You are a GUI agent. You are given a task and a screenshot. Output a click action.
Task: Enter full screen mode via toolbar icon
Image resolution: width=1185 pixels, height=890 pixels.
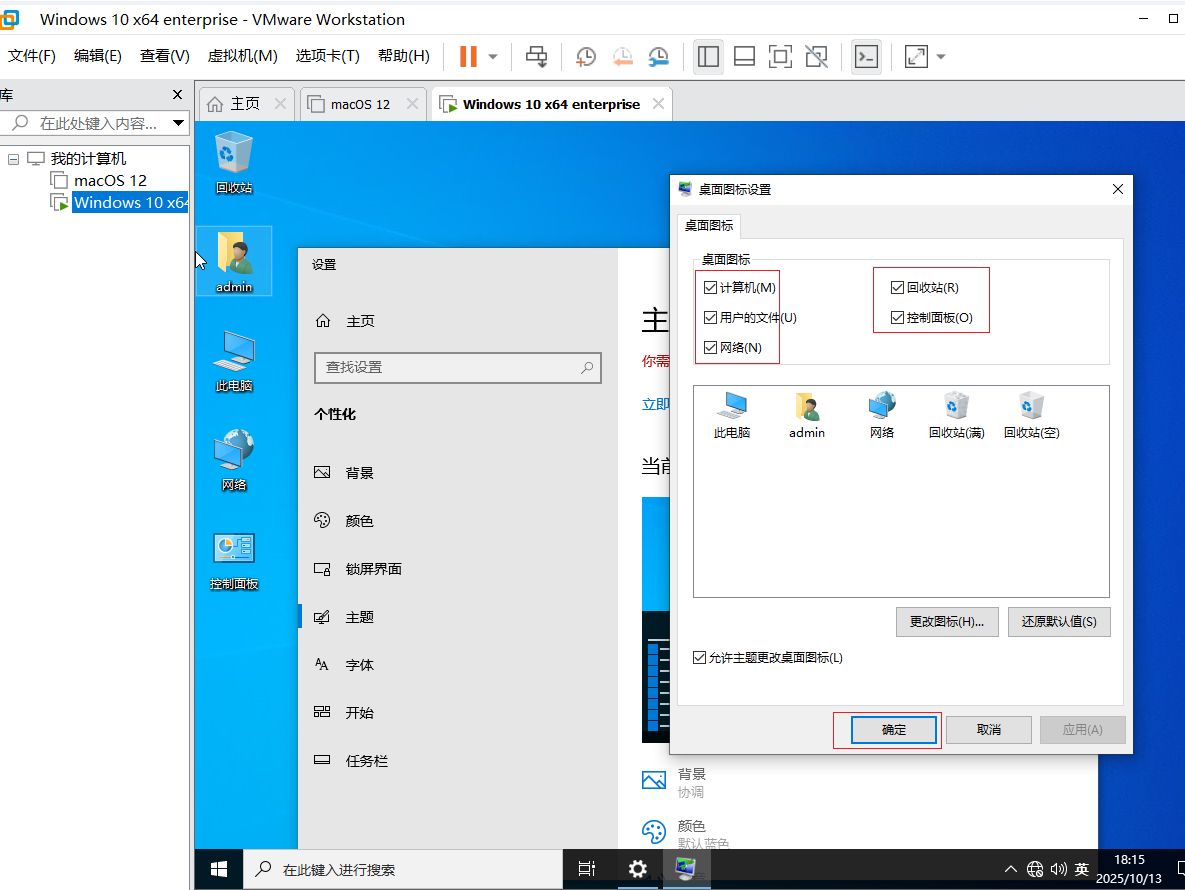point(780,57)
